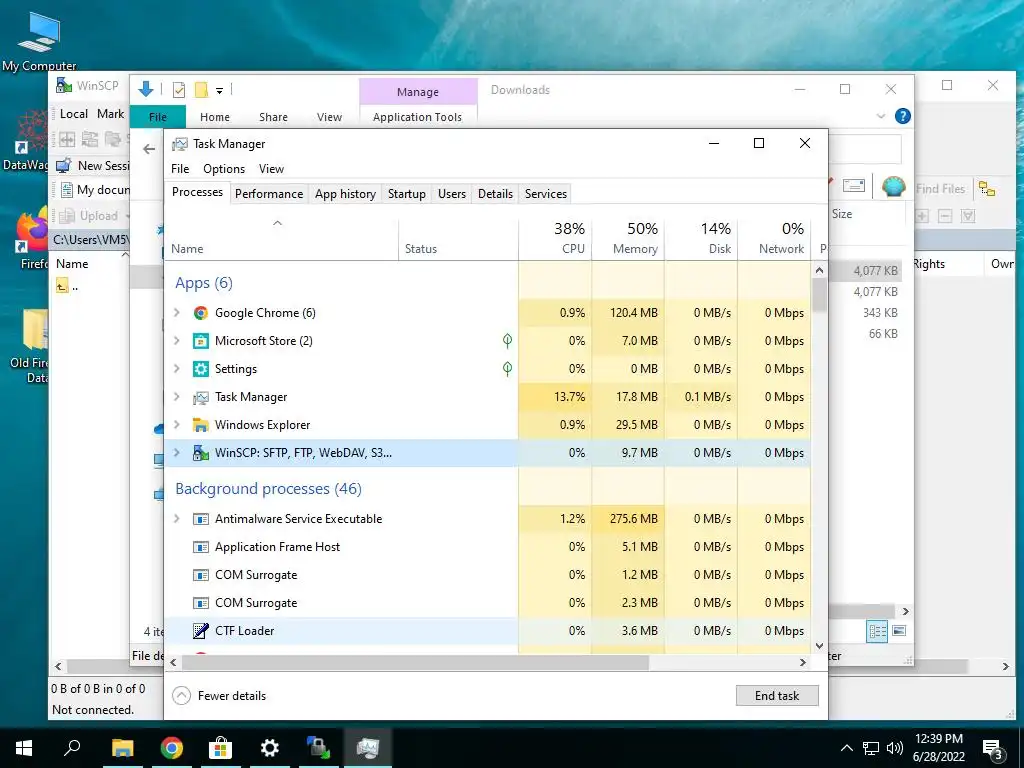Click the taskbar clock showing 12:39 PM

[x=938, y=748]
